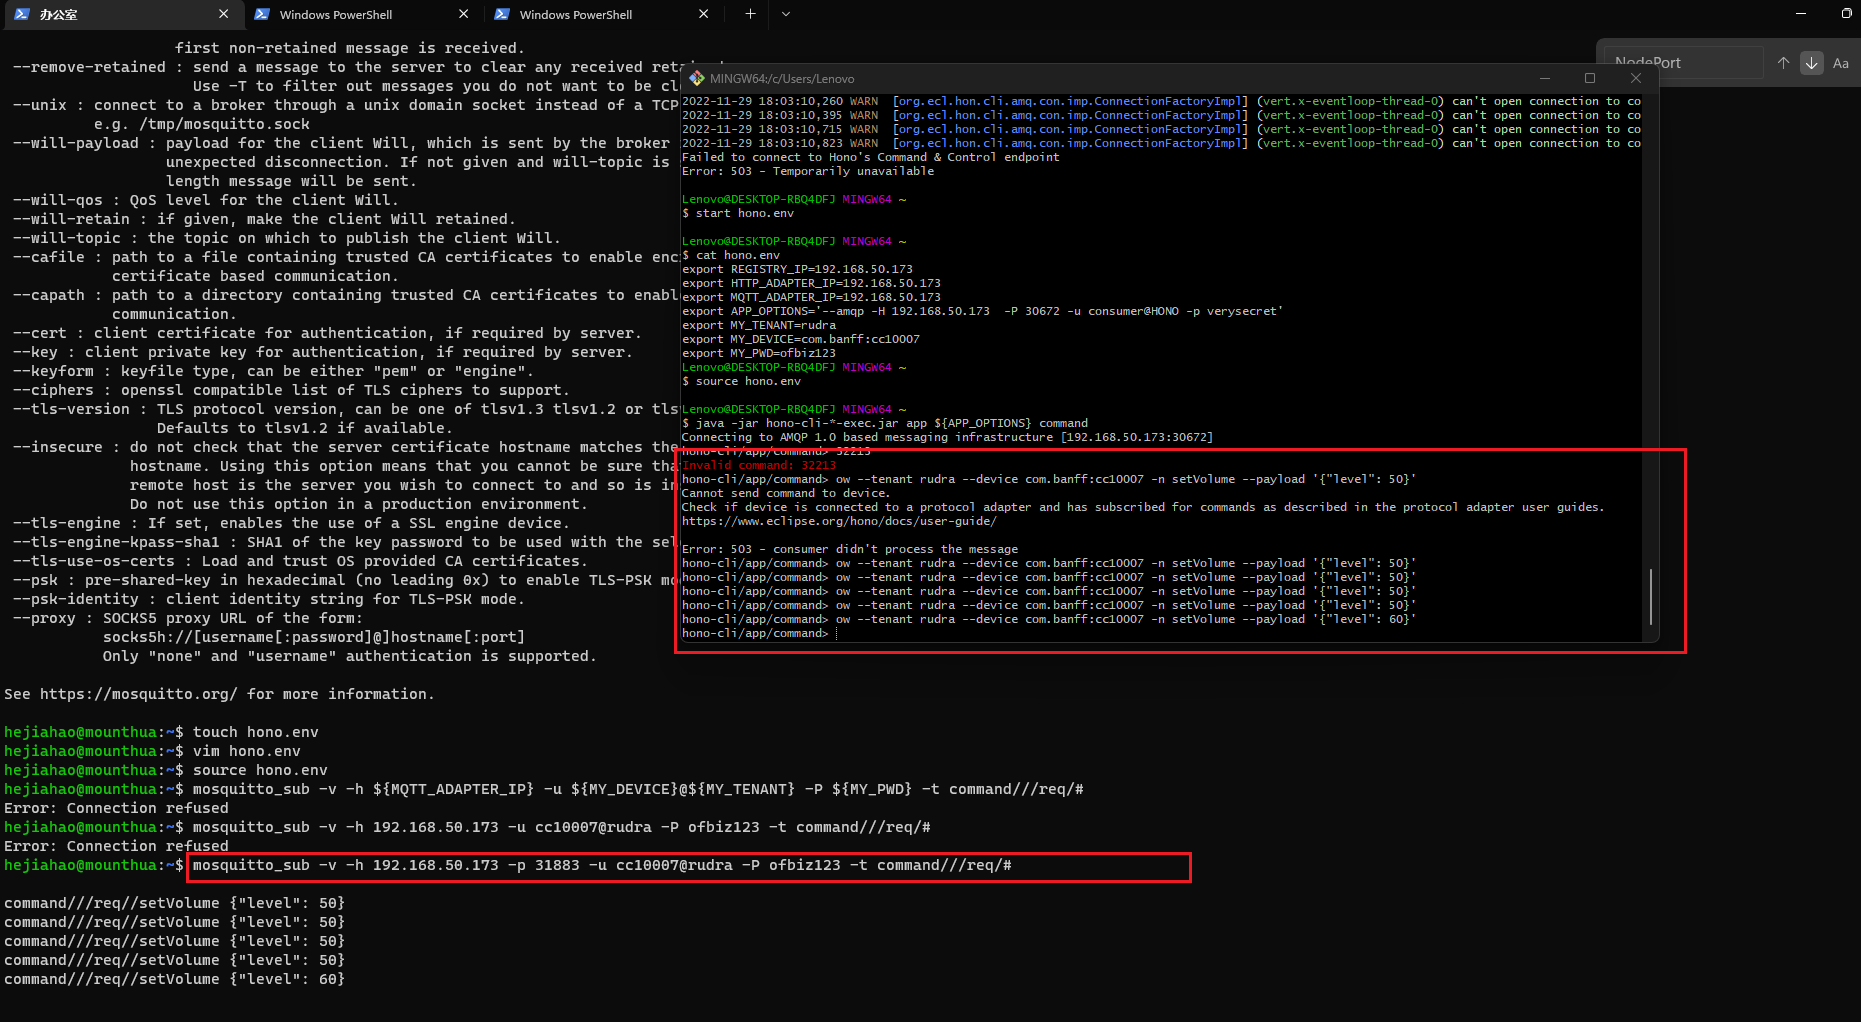Find next match with down arrow
The width and height of the screenshot is (1861, 1022).
click(1811, 62)
